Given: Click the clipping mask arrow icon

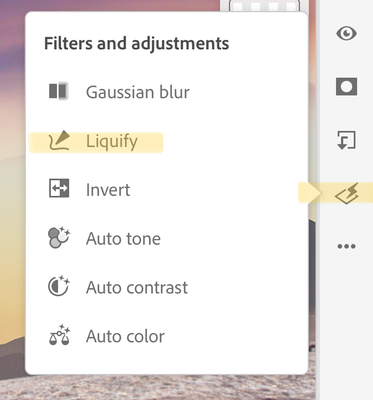Looking at the screenshot, I should click(x=346, y=140).
